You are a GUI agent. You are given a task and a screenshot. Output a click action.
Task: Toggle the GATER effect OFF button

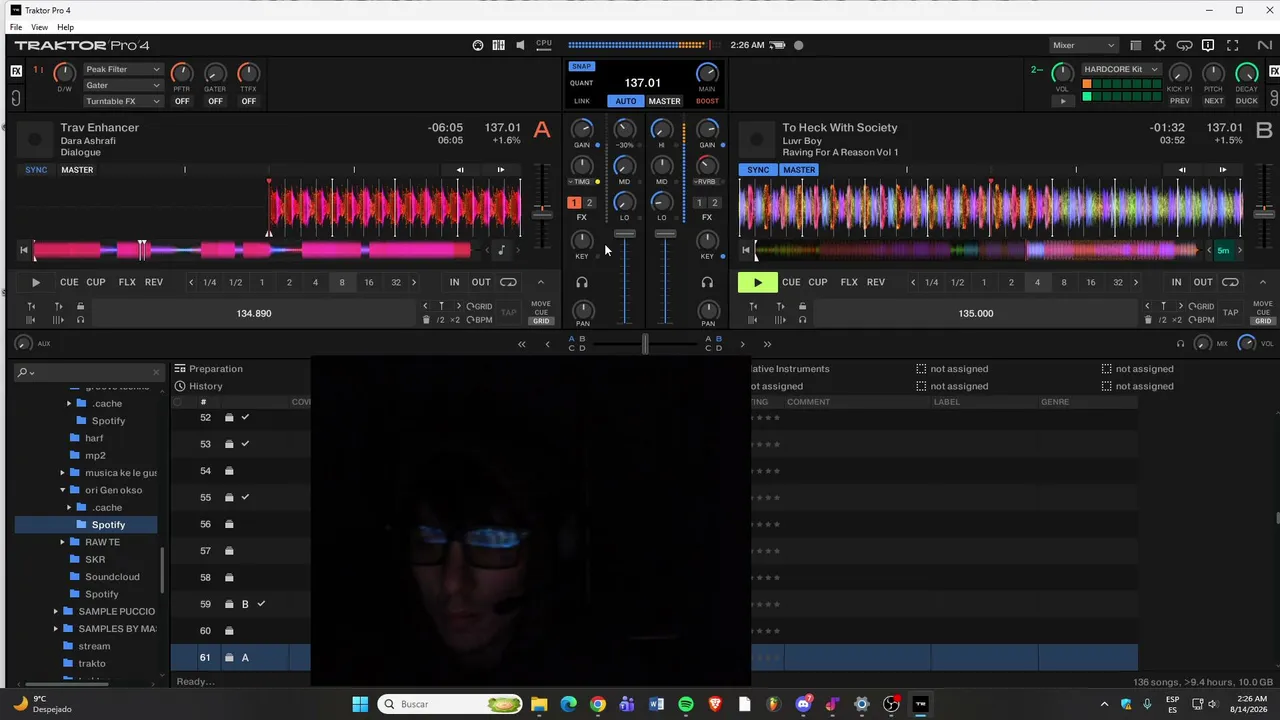click(x=215, y=101)
